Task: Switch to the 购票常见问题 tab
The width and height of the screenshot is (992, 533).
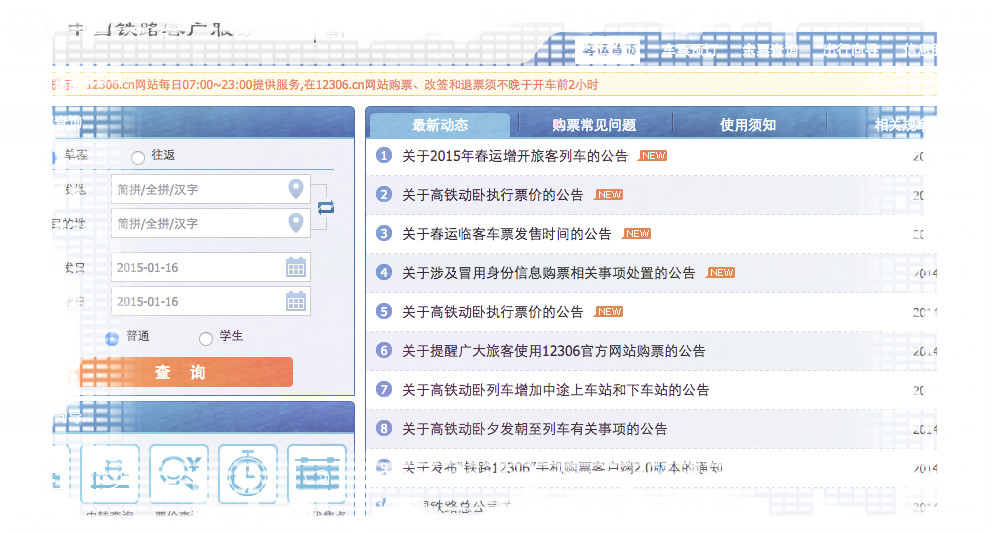Action: [593, 125]
